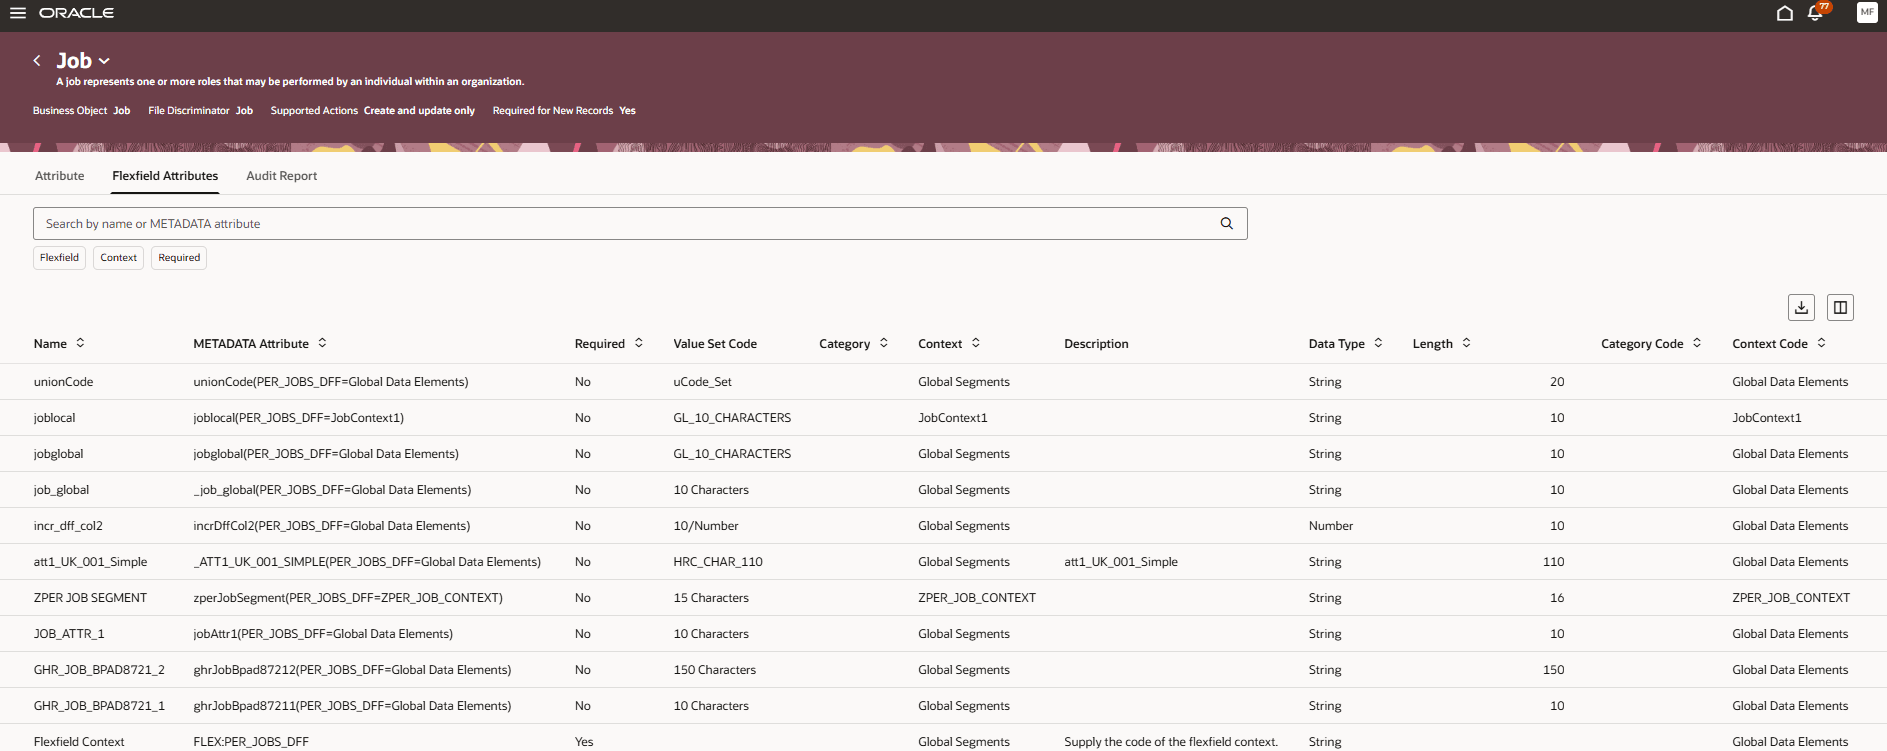Toggle the Required filter chip

(179, 258)
